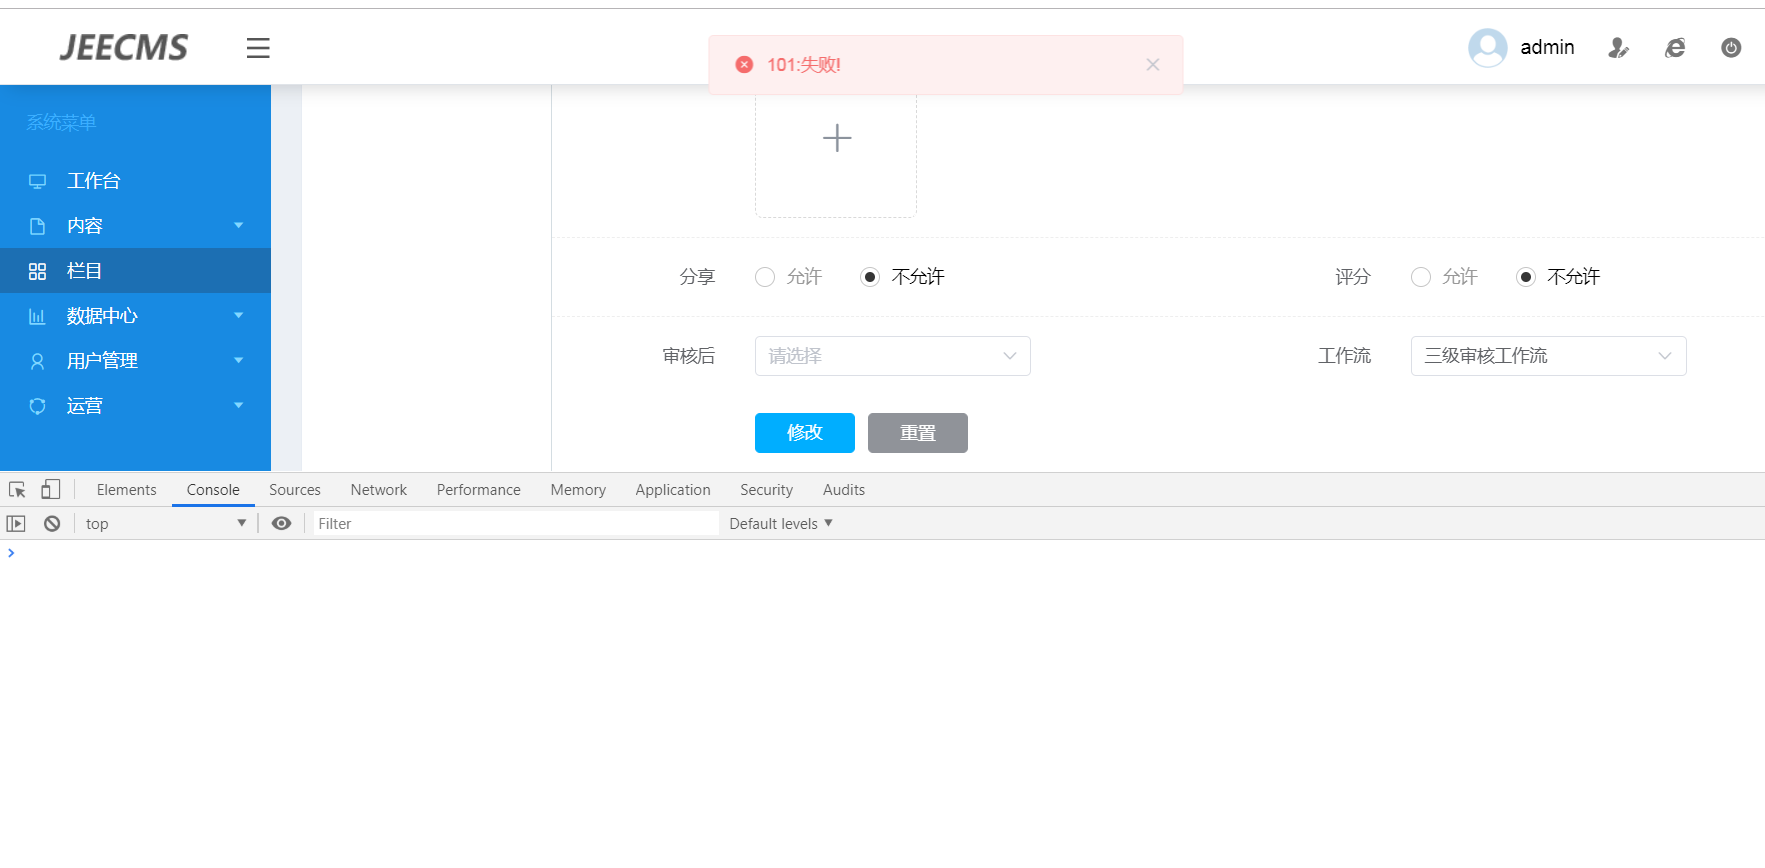Switch to the Elements tab
The image size is (1765, 868).
coord(127,490)
